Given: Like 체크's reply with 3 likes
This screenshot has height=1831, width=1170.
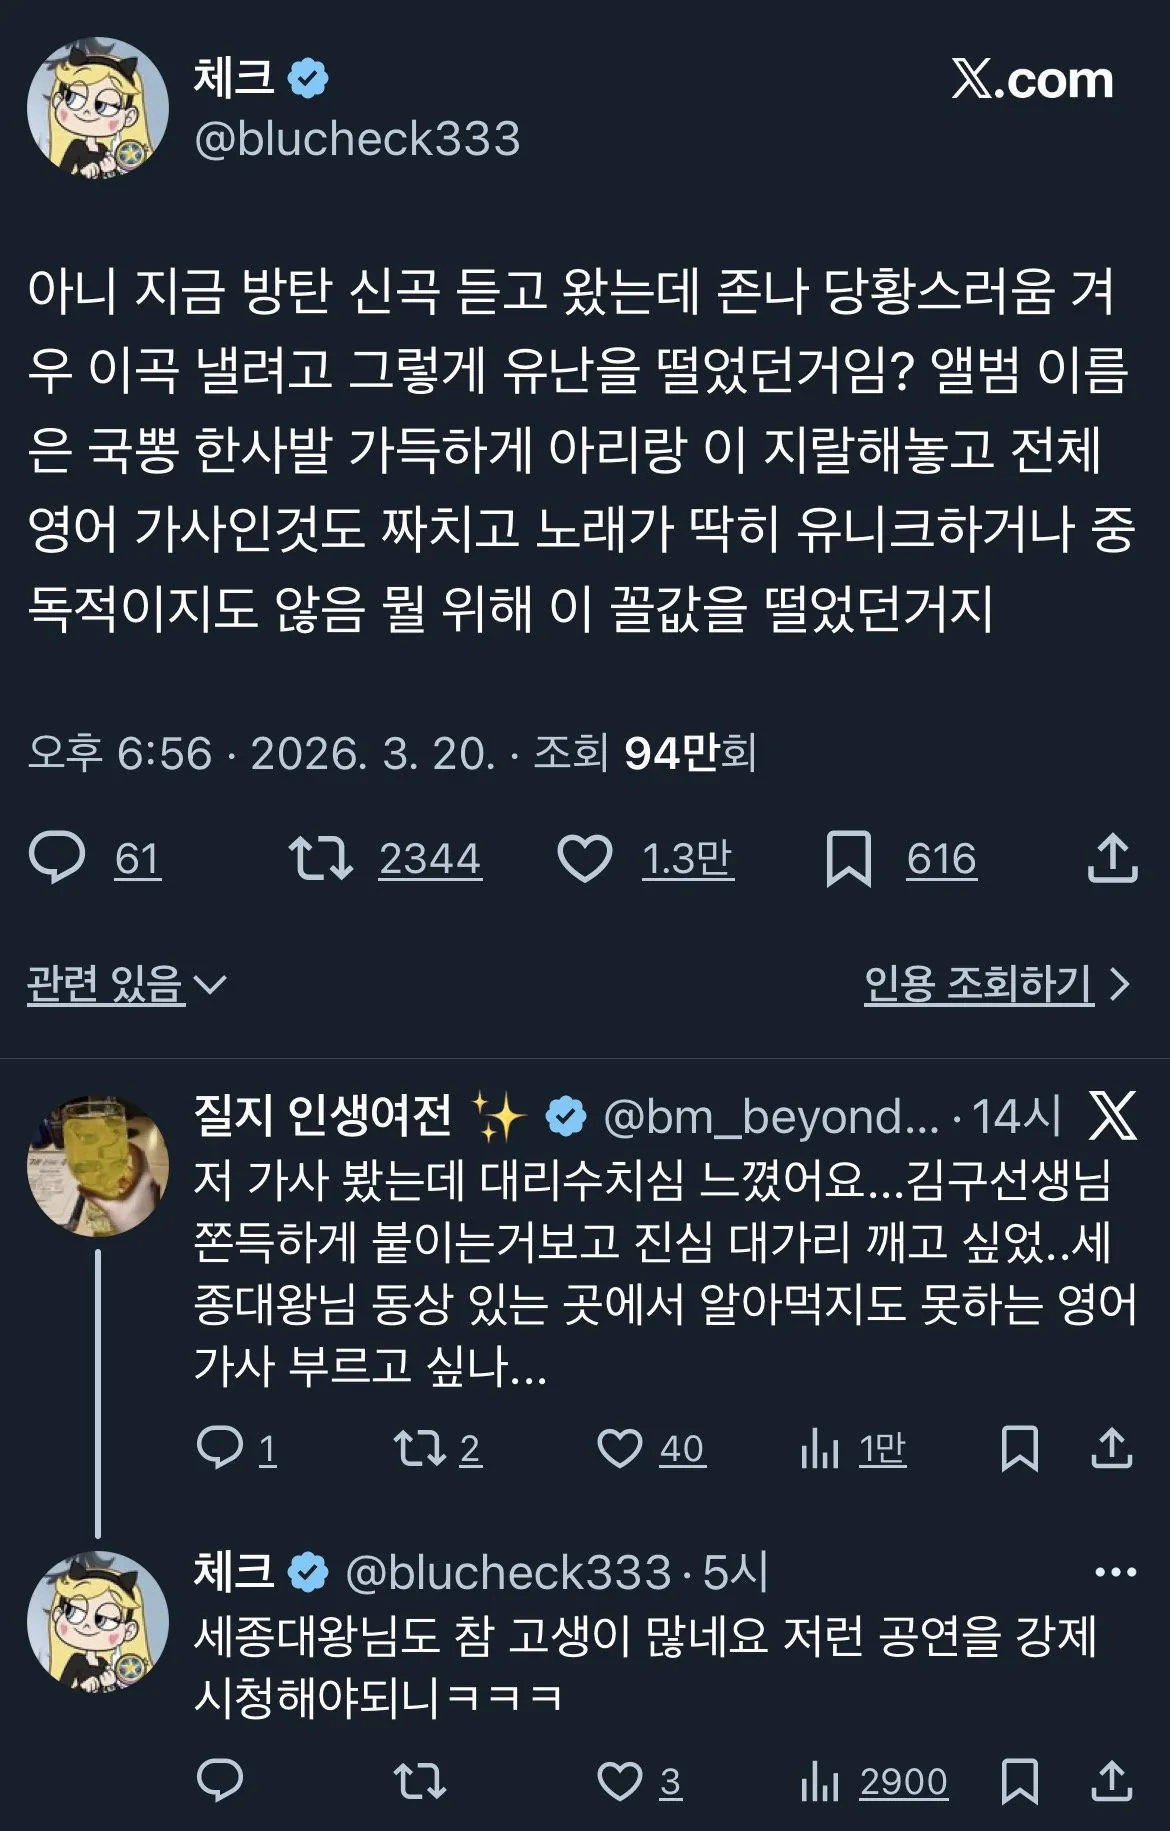Looking at the screenshot, I should (x=620, y=1781).
